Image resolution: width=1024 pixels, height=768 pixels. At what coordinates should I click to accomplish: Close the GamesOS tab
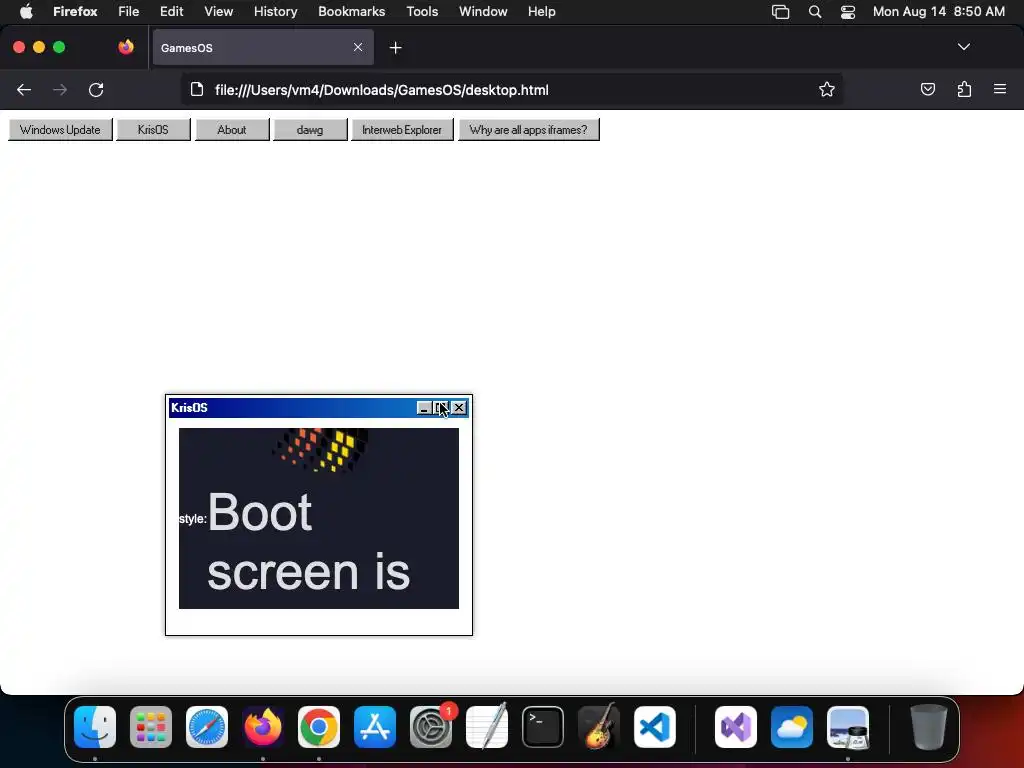358,47
